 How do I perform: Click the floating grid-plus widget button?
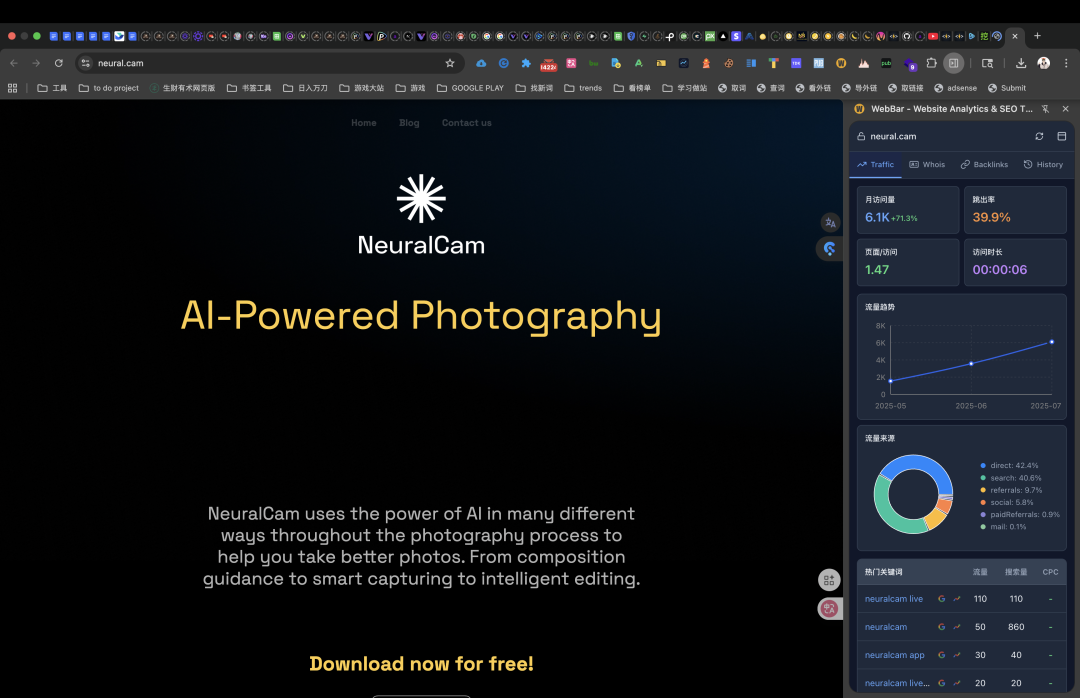click(829, 580)
